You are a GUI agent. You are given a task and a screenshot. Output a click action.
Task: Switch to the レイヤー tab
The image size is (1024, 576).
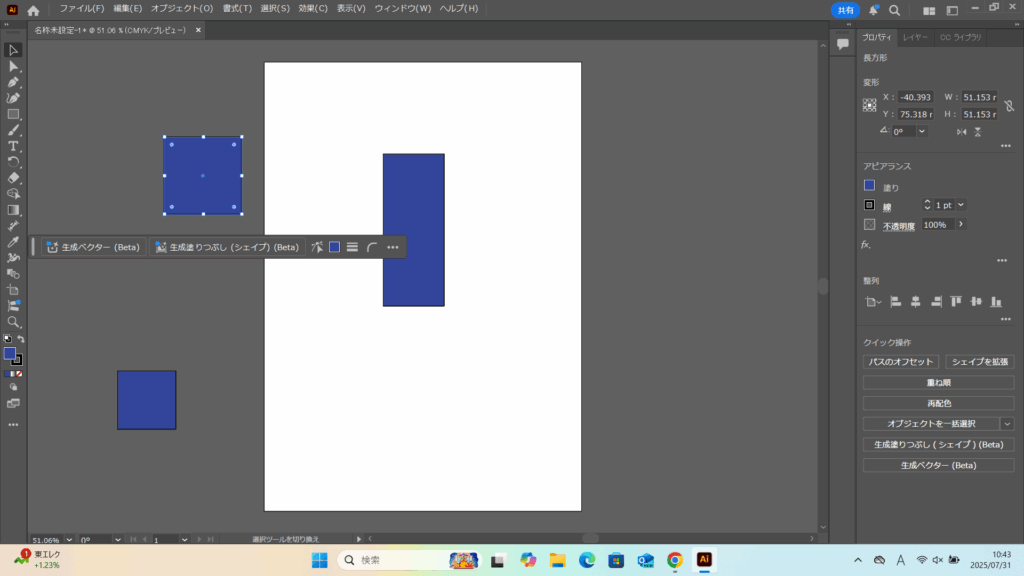914,38
